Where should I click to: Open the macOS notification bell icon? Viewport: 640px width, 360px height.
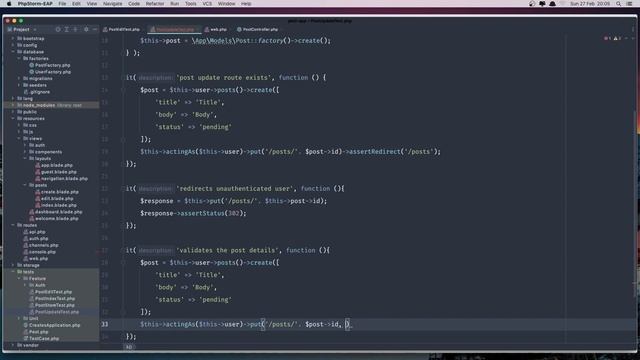click(552, 4)
